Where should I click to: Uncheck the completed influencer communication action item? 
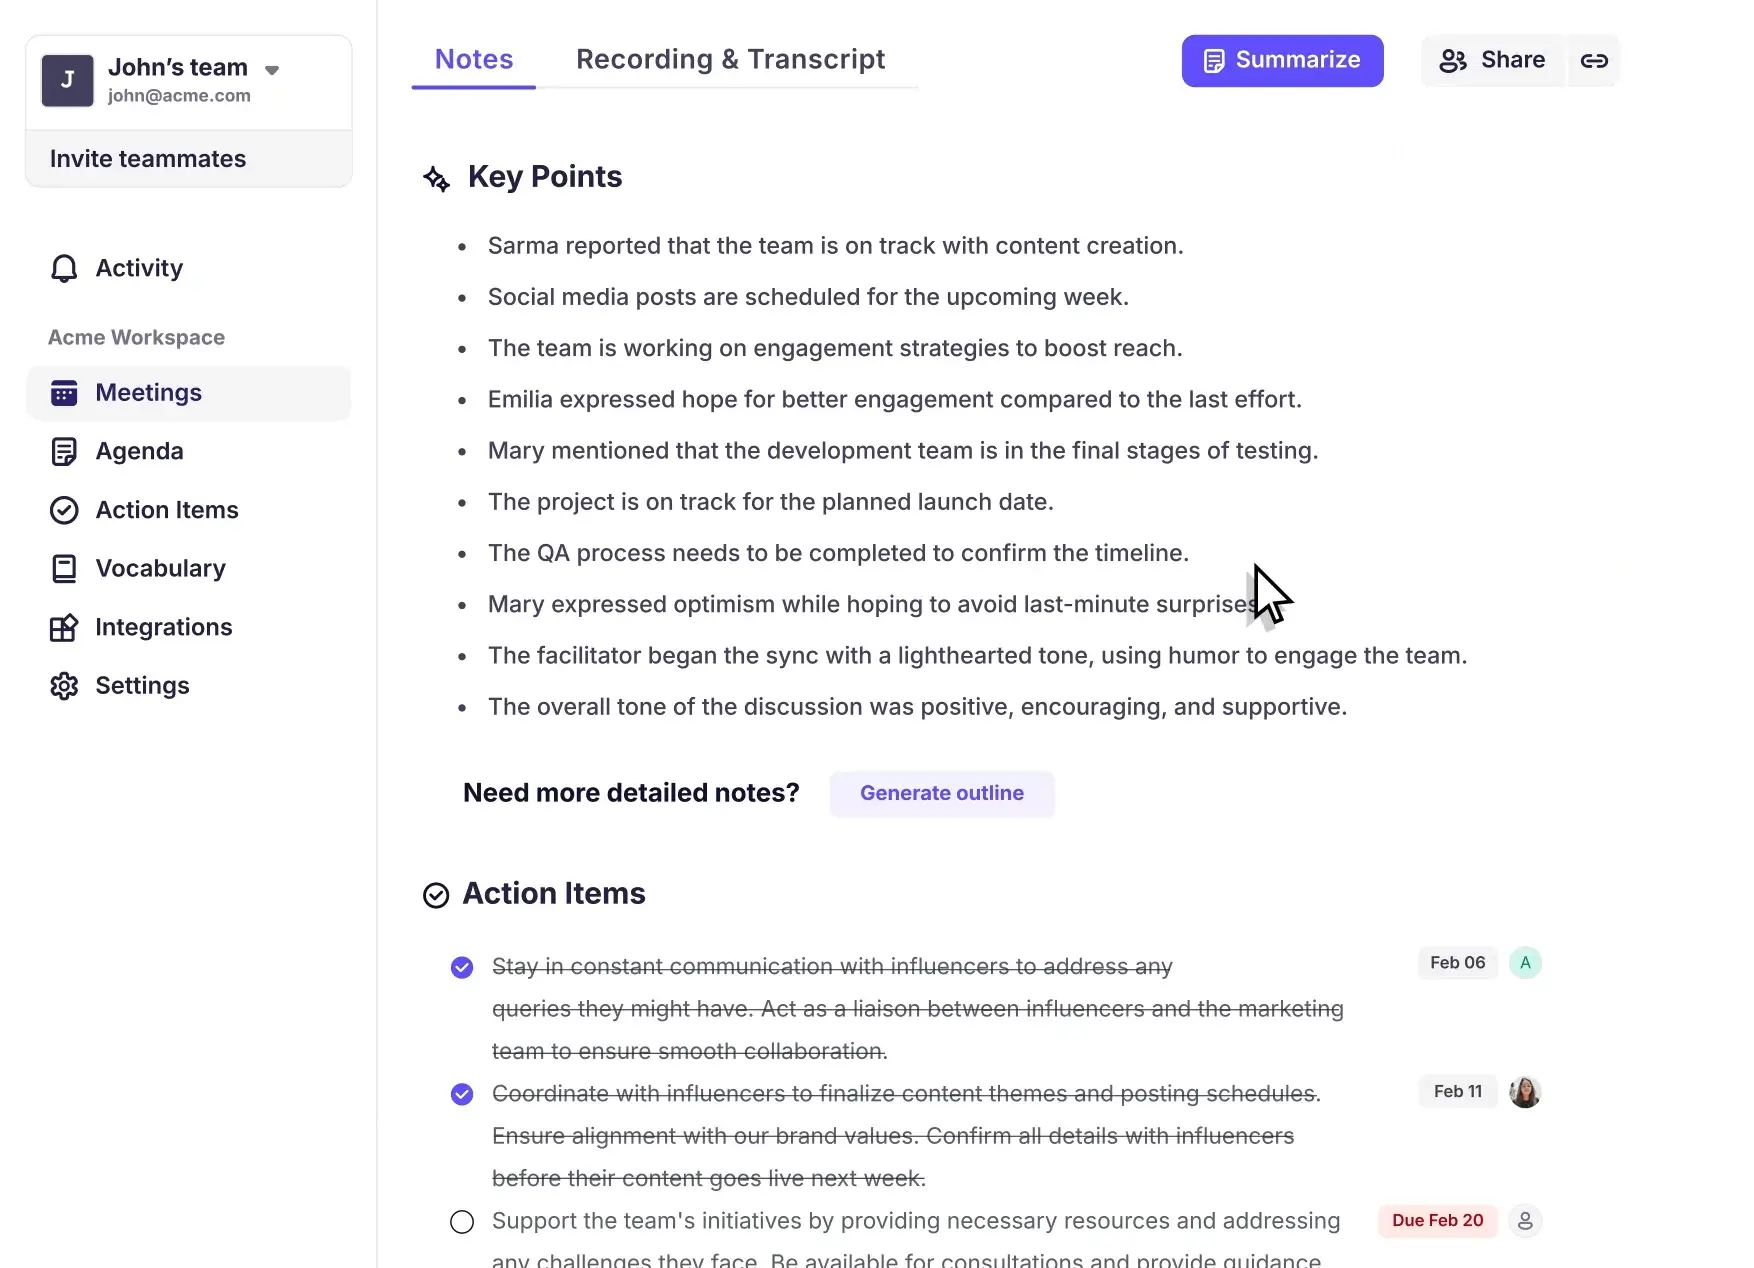point(461,967)
